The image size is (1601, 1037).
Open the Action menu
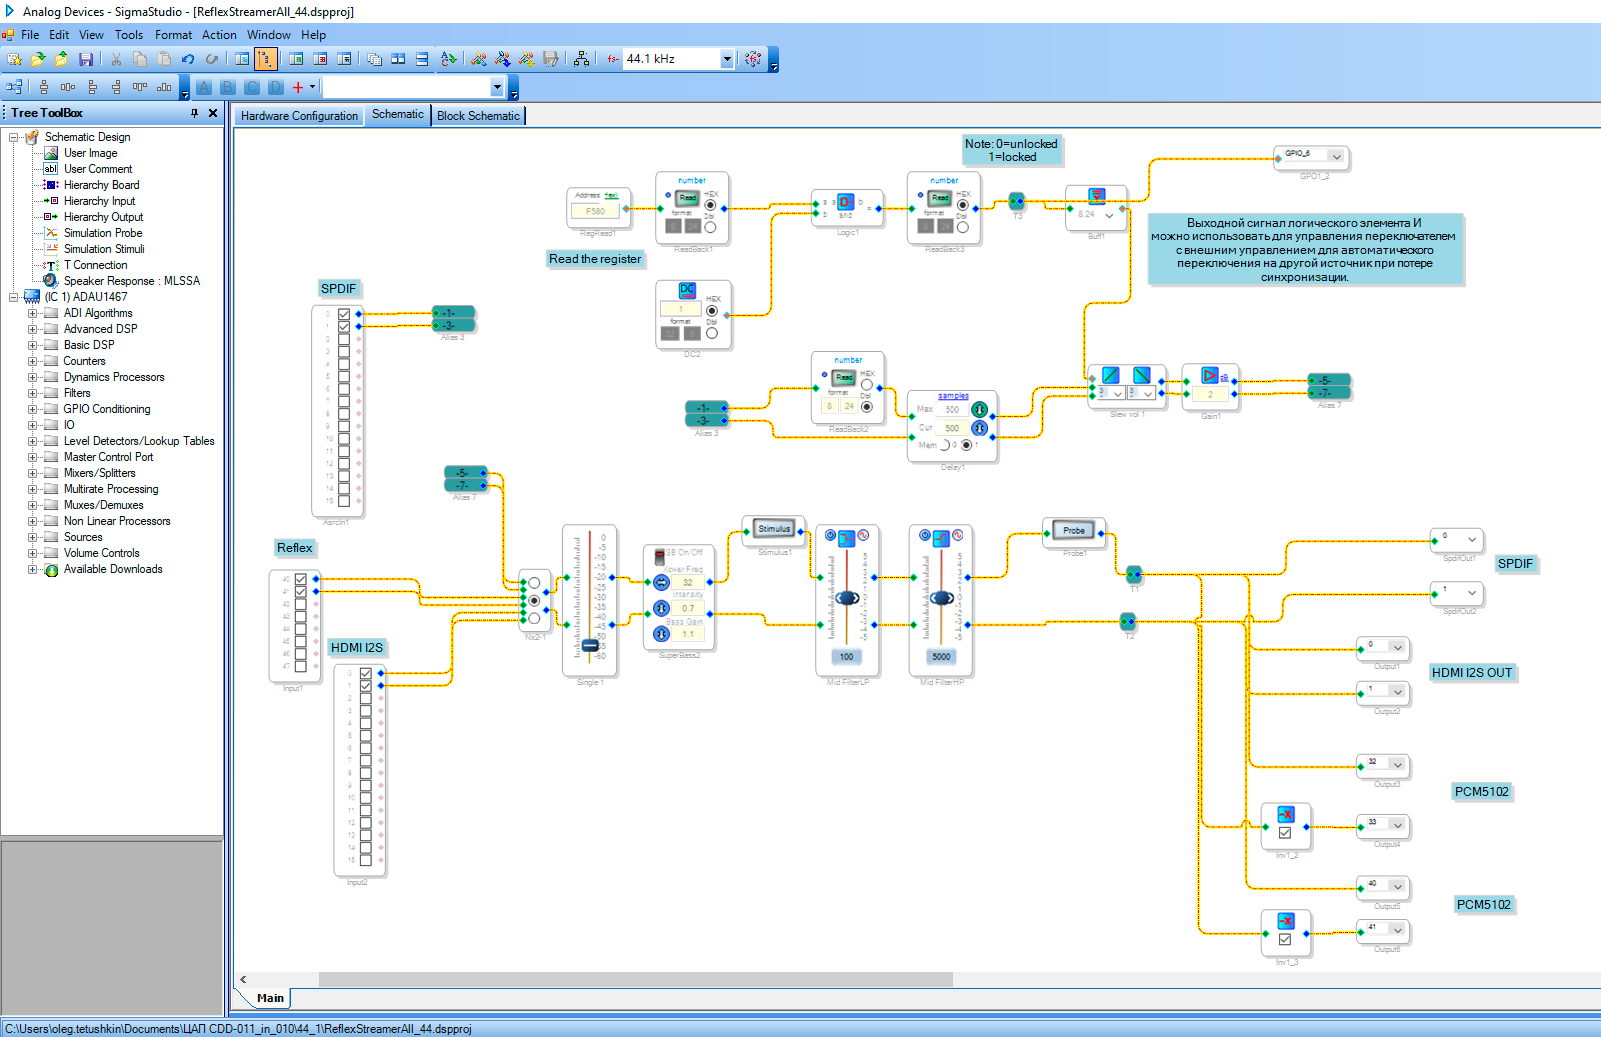point(219,35)
